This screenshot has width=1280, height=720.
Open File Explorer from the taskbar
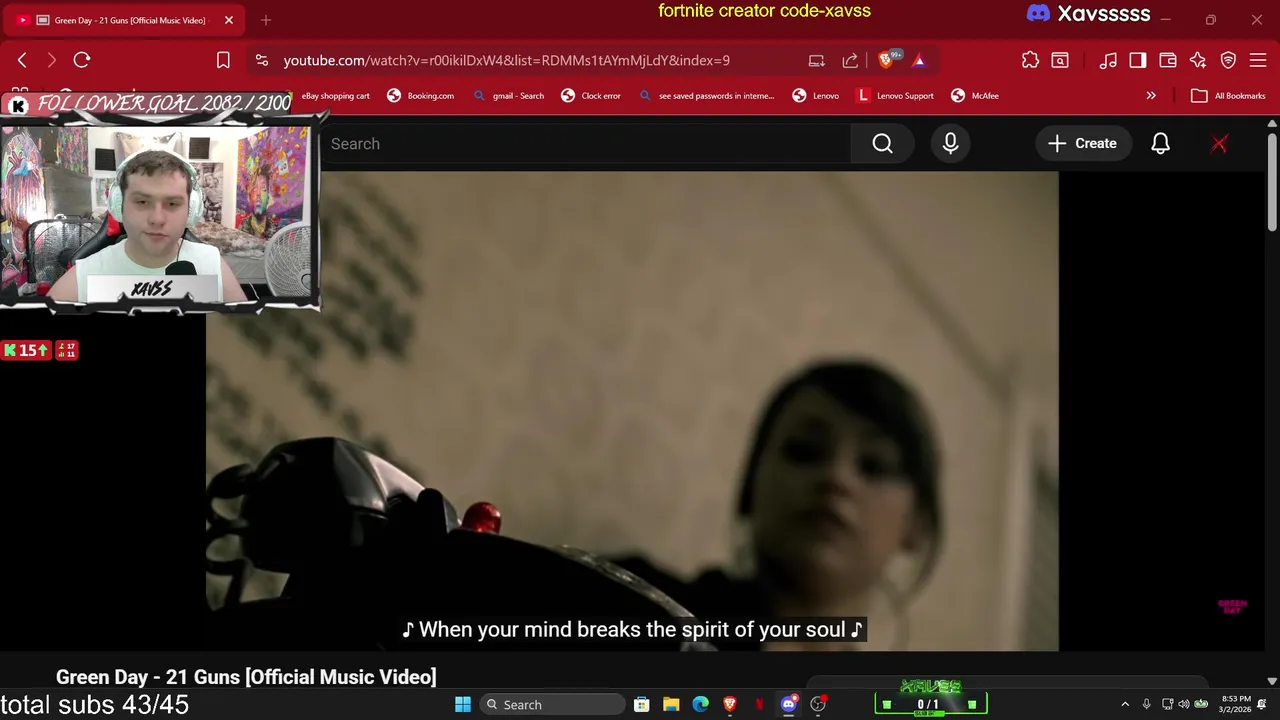(x=671, y=705)
